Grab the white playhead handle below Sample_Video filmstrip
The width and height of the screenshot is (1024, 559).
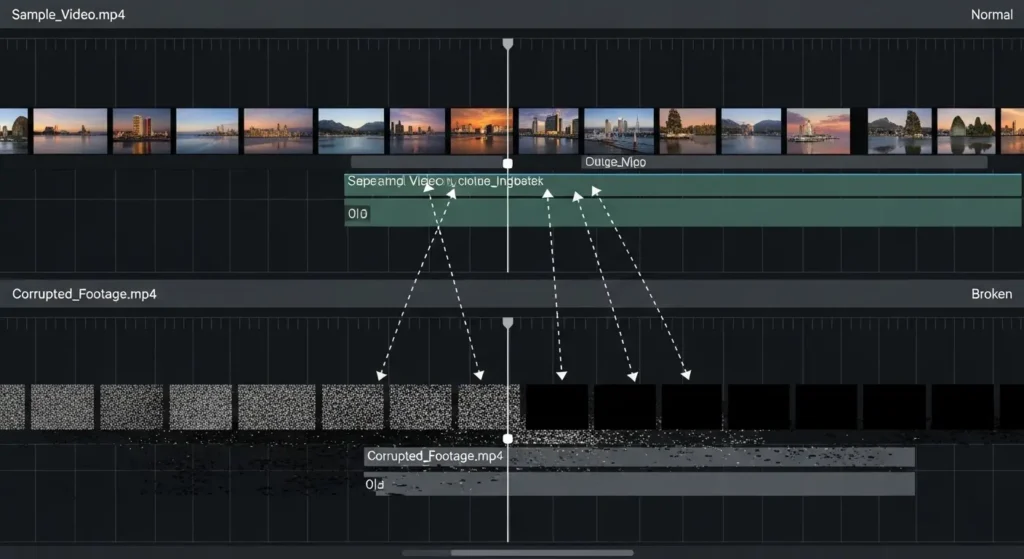pyautogui.click(x=507, y=163)
